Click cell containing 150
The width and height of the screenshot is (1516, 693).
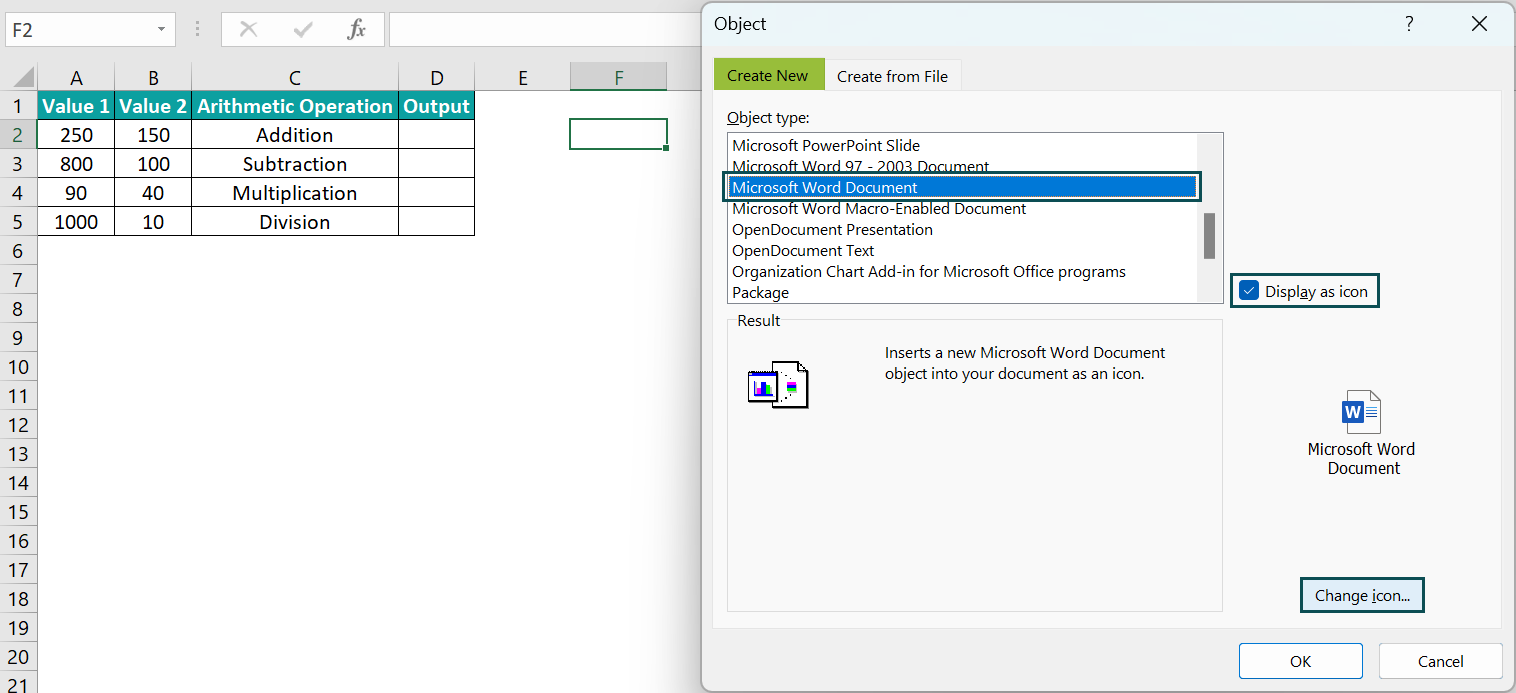click(x=153, y=135)
